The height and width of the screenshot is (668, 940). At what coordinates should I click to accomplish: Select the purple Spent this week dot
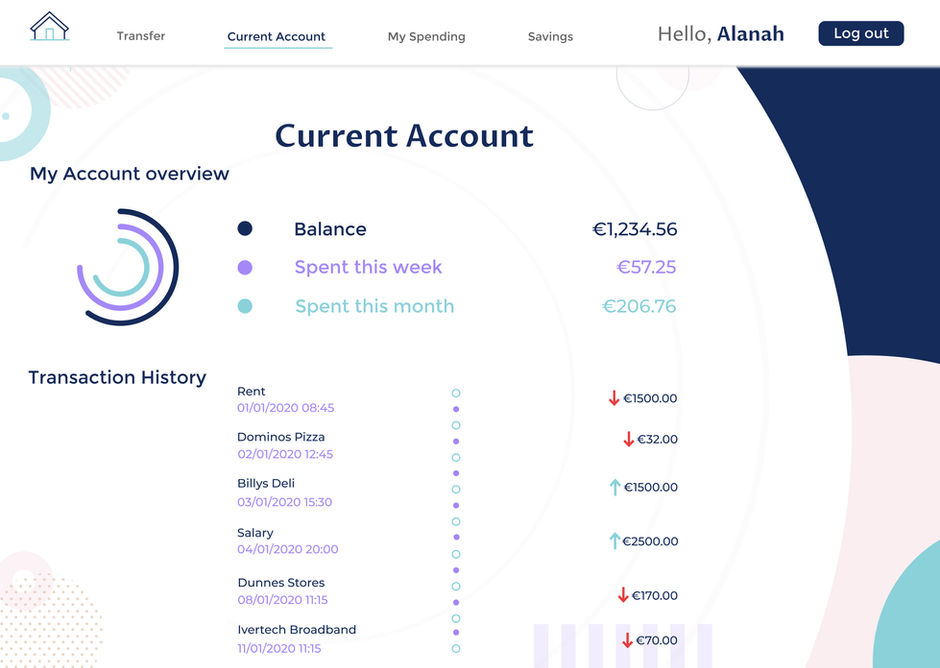tap(245, 268)
